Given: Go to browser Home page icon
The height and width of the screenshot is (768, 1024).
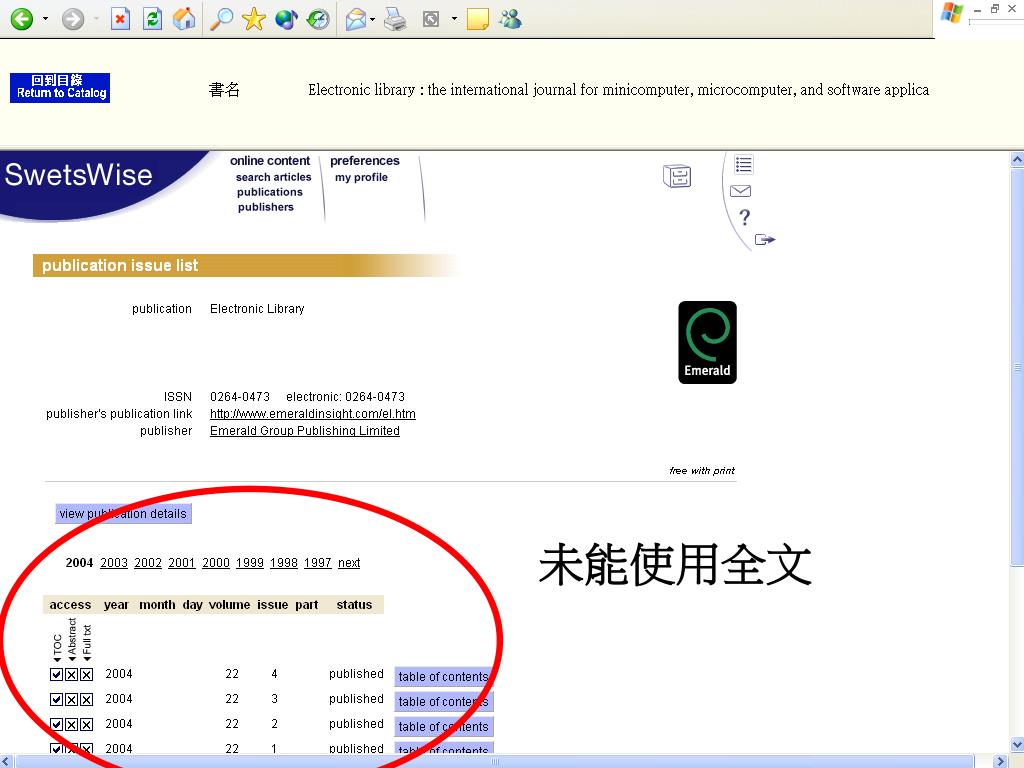Looking at the screenshot, I should 184,19.
